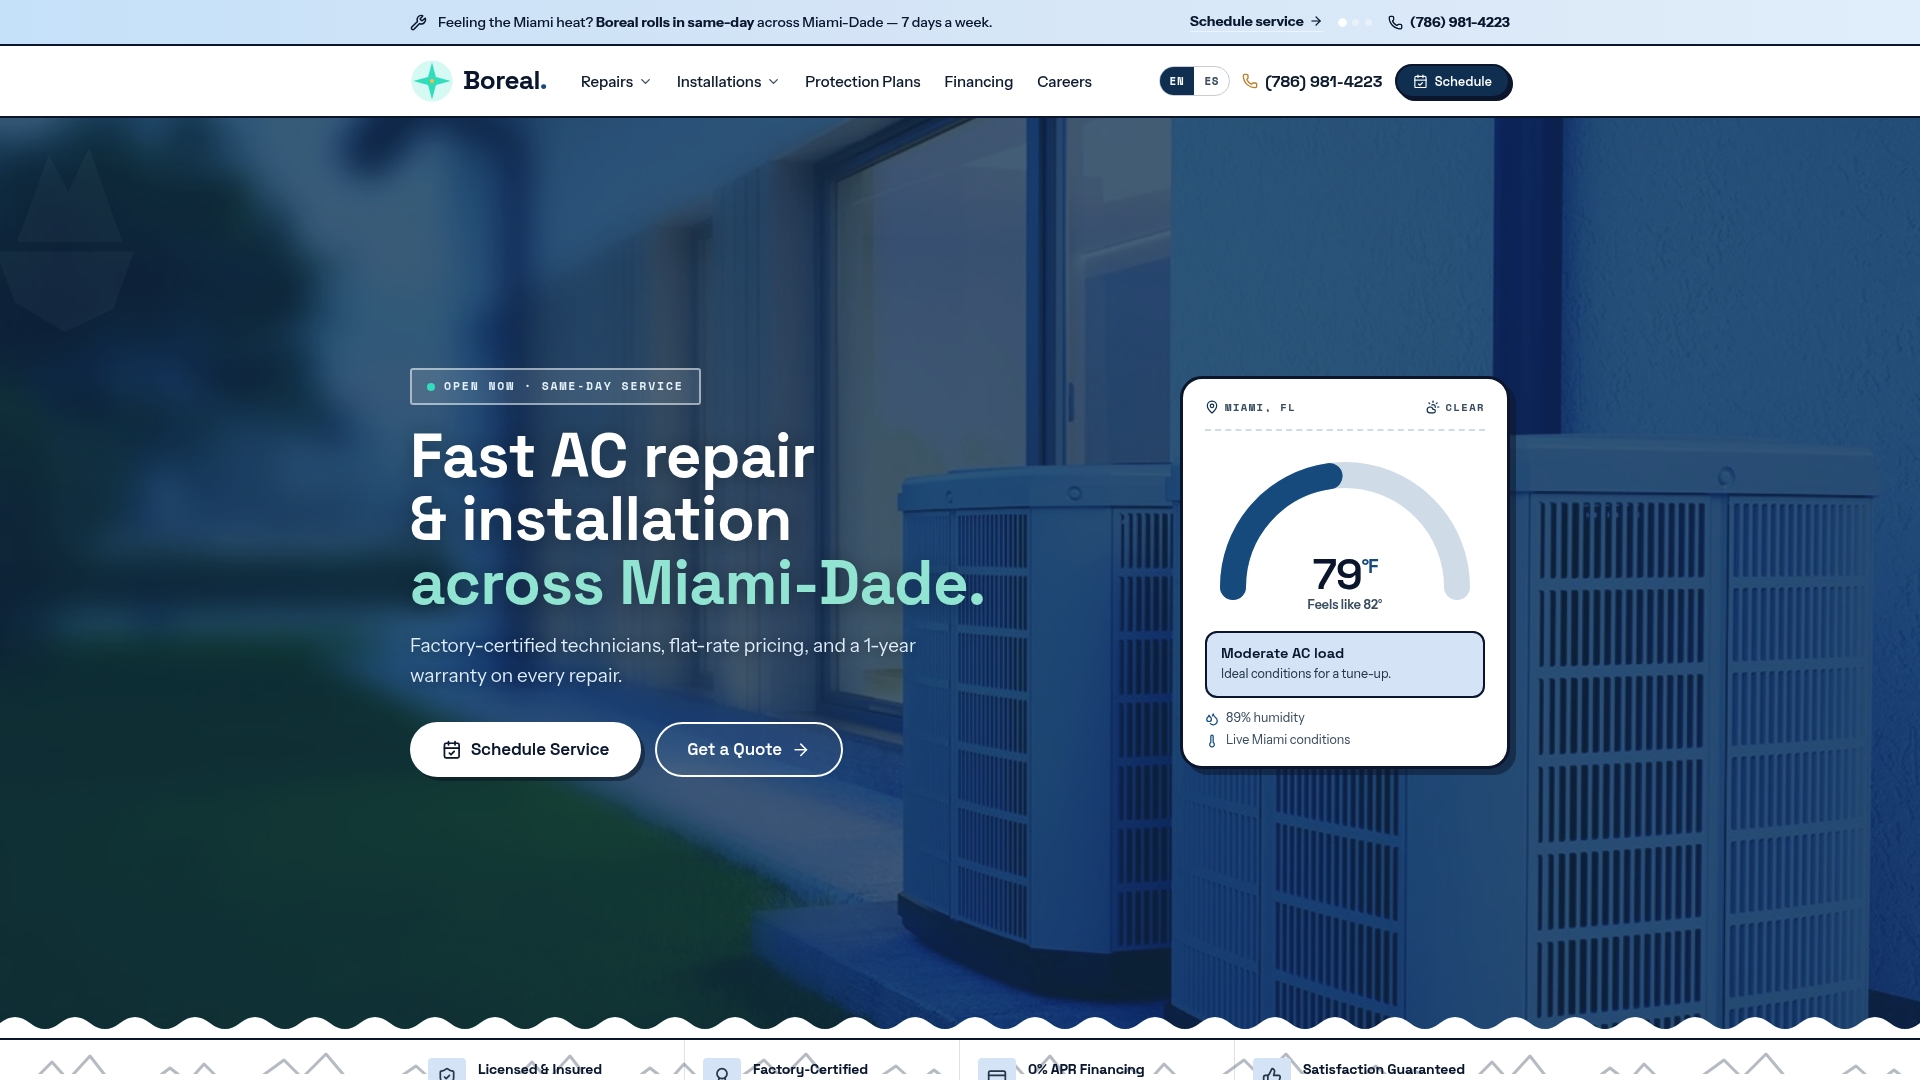Click the arrow next to Schedule service link

[x=1316, y=21]
